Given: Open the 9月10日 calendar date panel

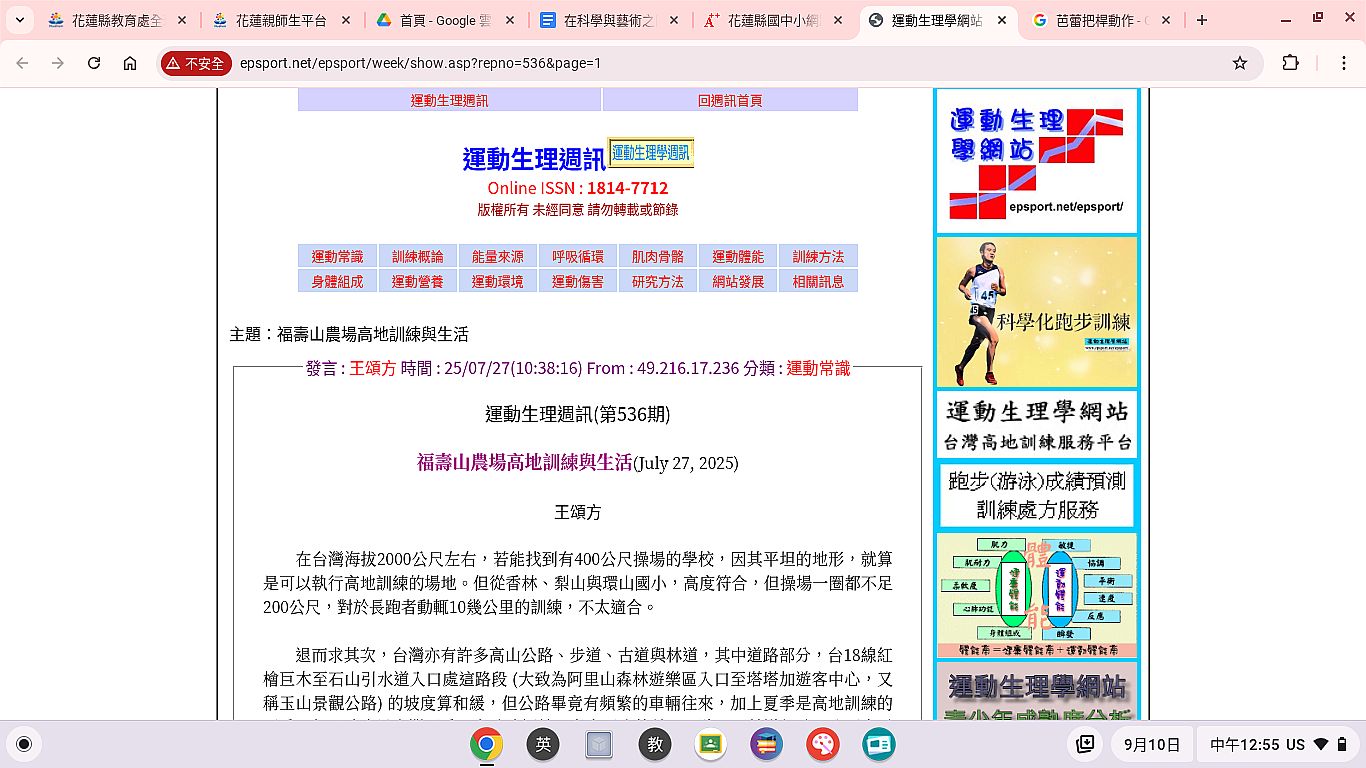Looking at the screenshot, I should point(1152,744).
